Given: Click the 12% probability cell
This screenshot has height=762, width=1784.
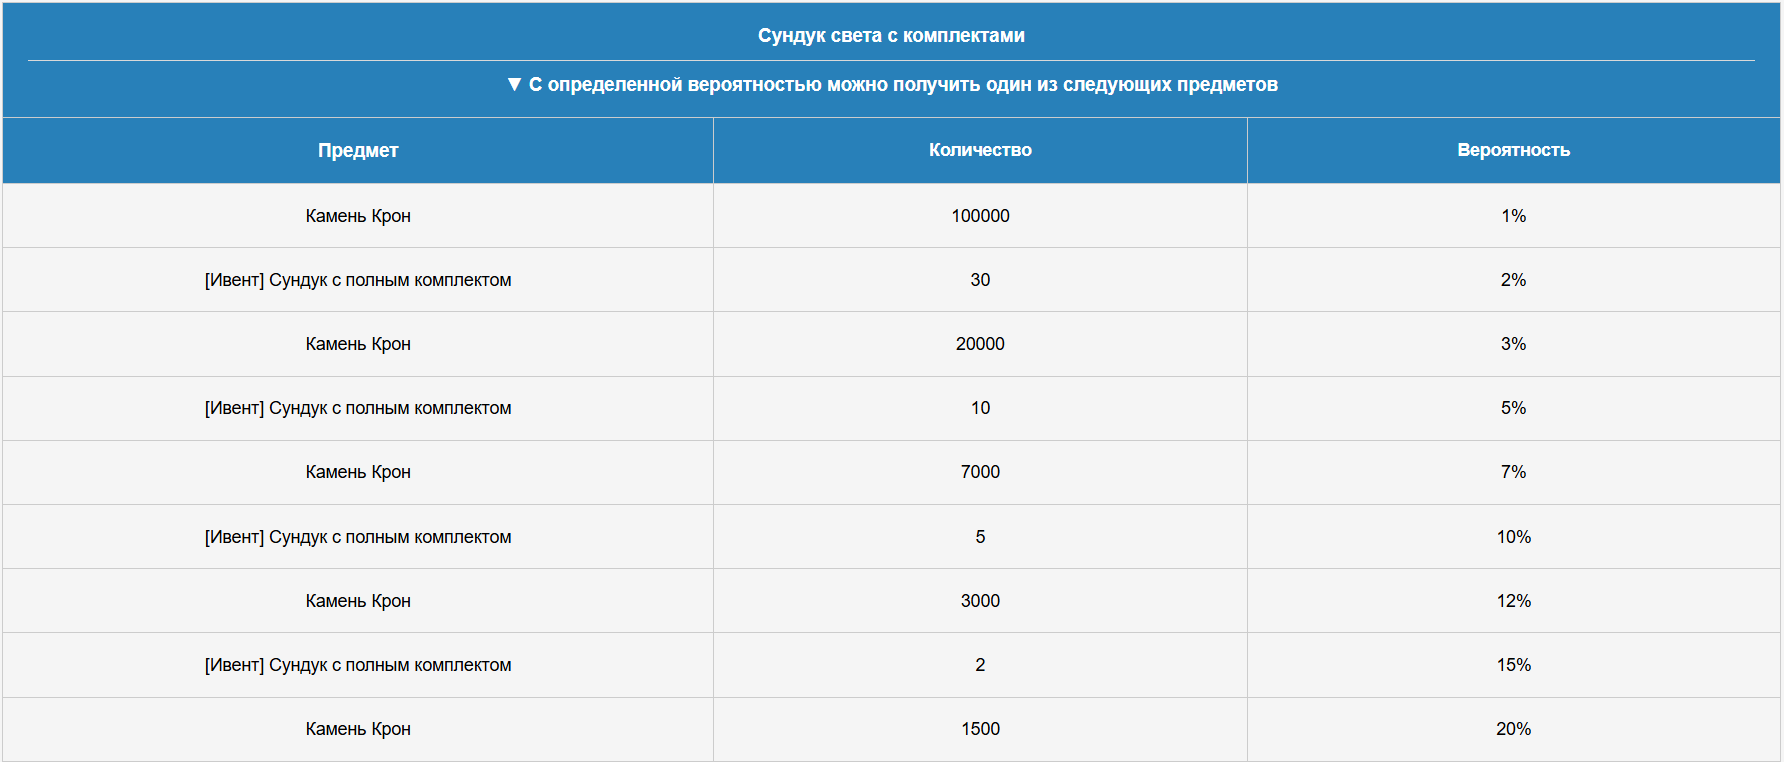Looking at the screenshot, I should point(1513,601).
